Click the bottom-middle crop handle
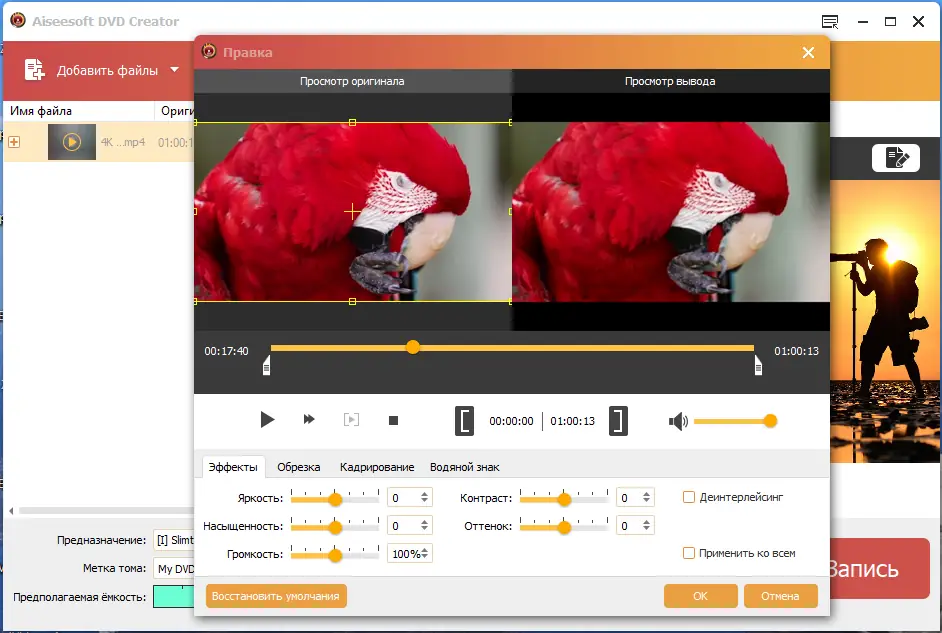The image size is (942, 633). [353, 301]
